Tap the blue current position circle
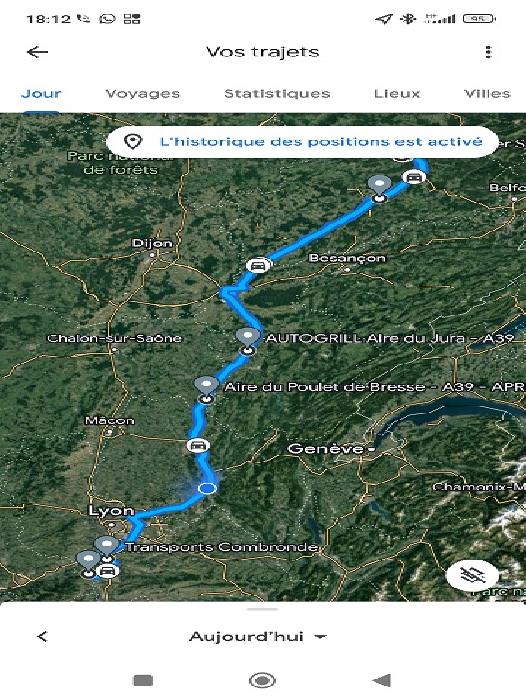 click(x=207, y=488)
